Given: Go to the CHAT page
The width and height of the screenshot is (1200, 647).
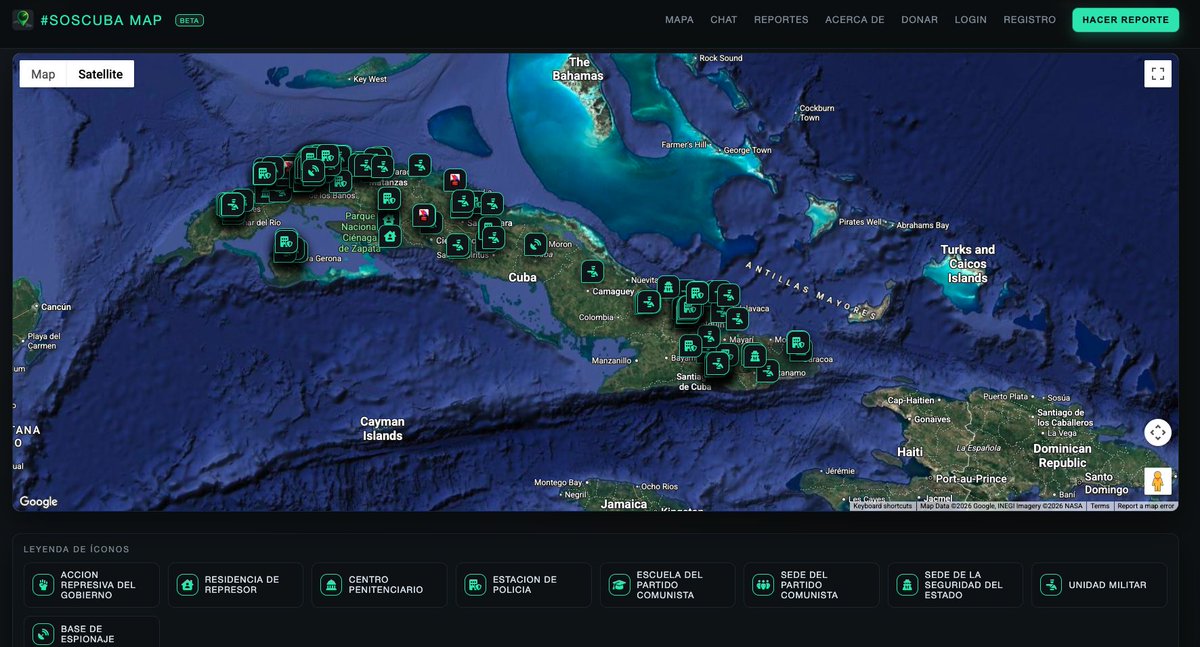Looking at the screenshot, I should 724,20.
